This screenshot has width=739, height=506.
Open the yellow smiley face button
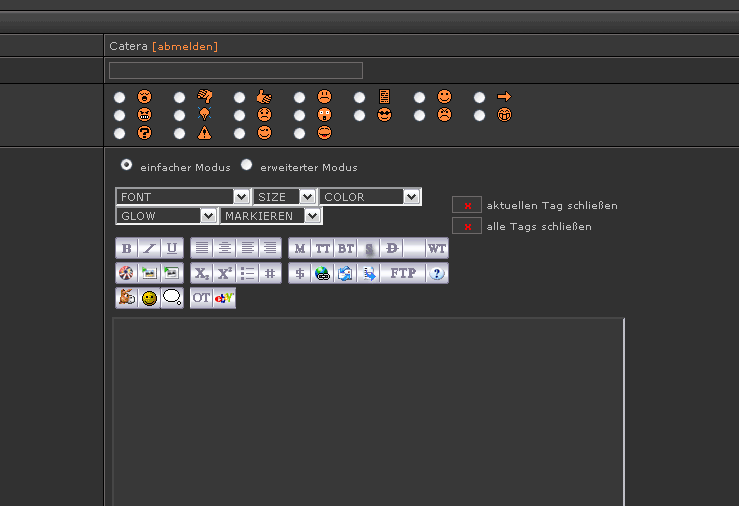click(149, 298)
